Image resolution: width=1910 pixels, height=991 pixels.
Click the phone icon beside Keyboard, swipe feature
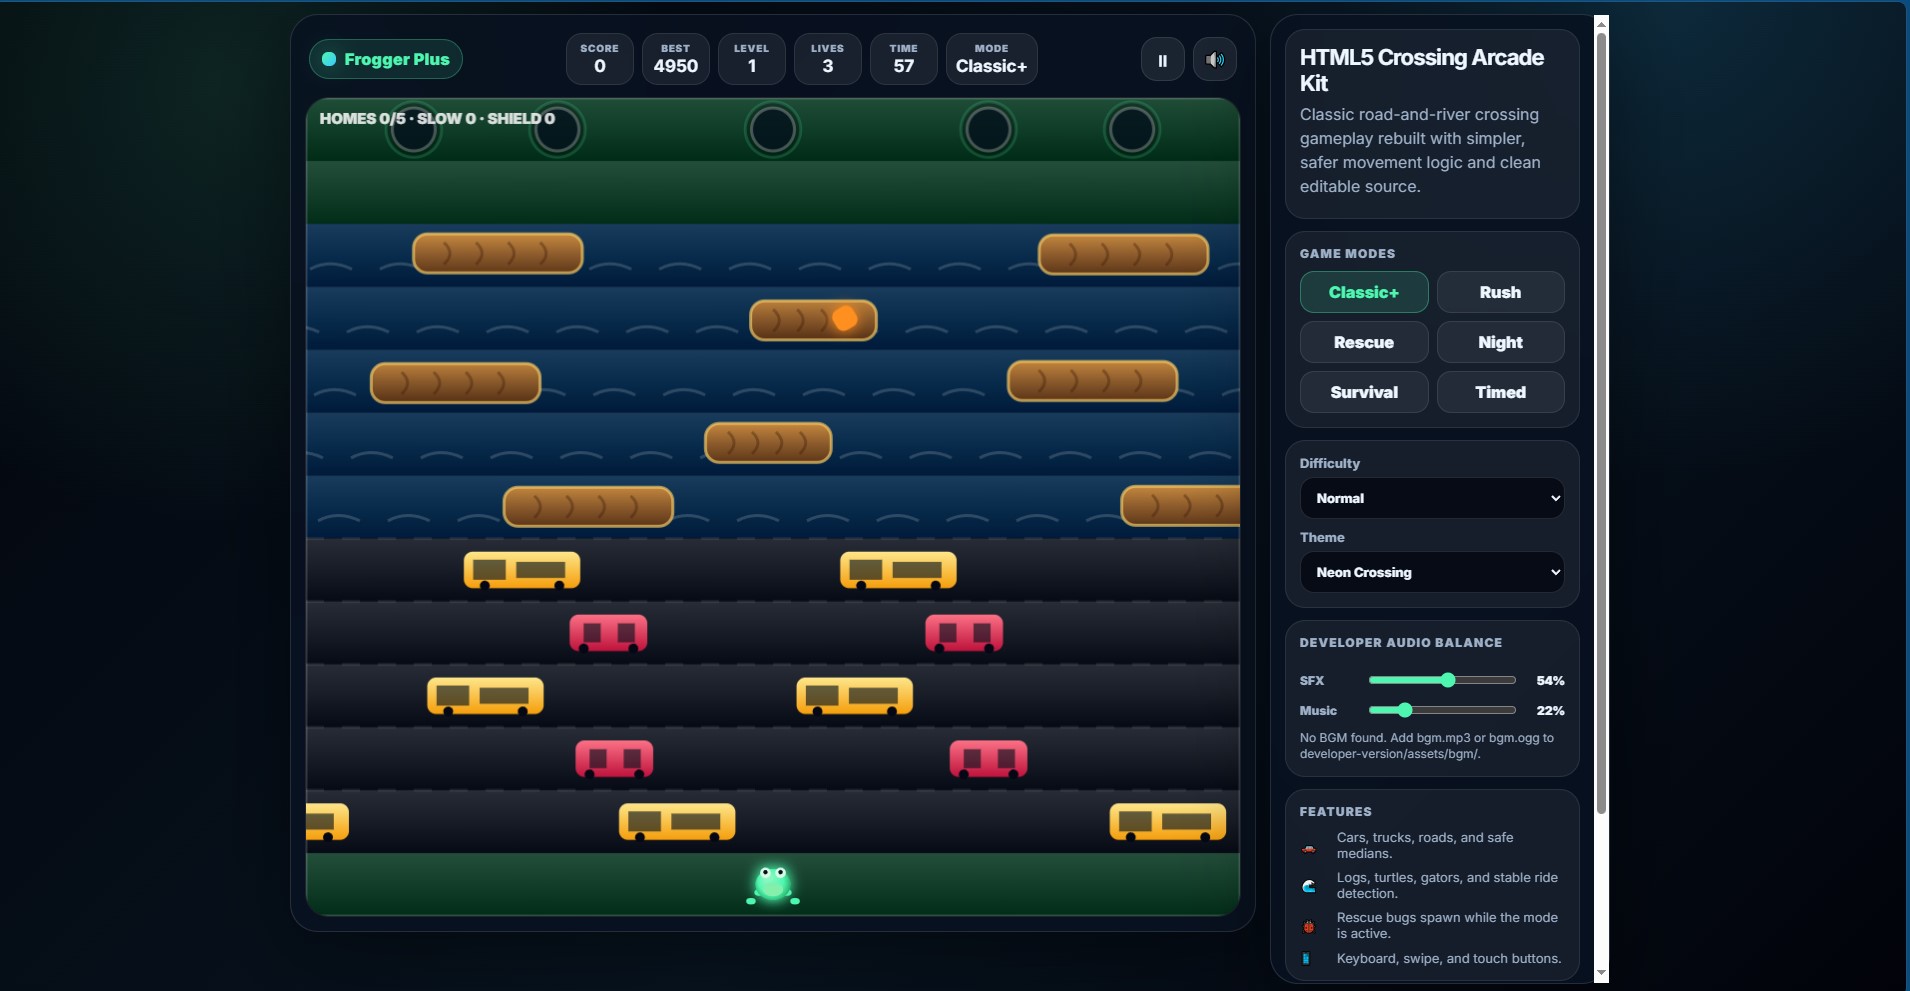click(x=1305, y=958)
